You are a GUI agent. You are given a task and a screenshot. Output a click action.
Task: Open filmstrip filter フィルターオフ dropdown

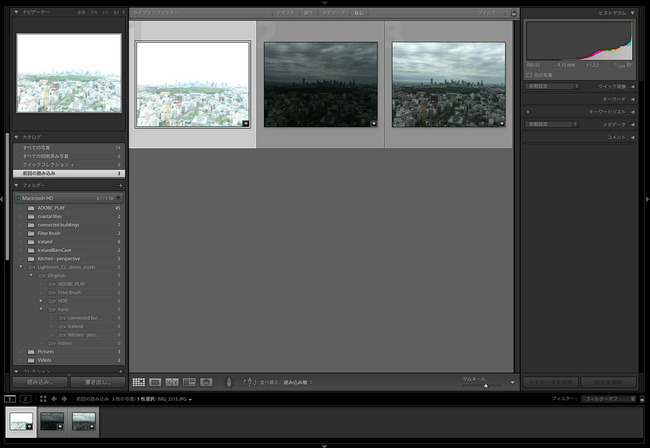[x=608, y=399]
